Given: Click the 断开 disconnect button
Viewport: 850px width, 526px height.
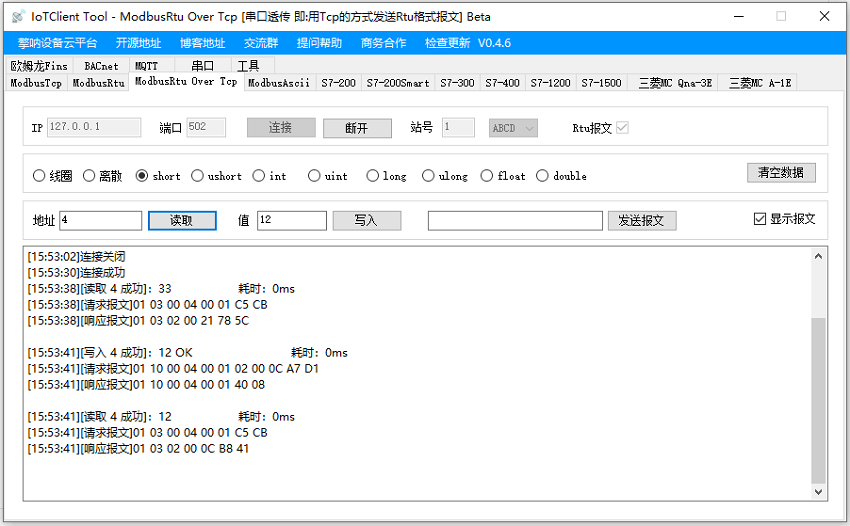Looking at the screenshot, I should pyautogui.click(x=357, y=128).
